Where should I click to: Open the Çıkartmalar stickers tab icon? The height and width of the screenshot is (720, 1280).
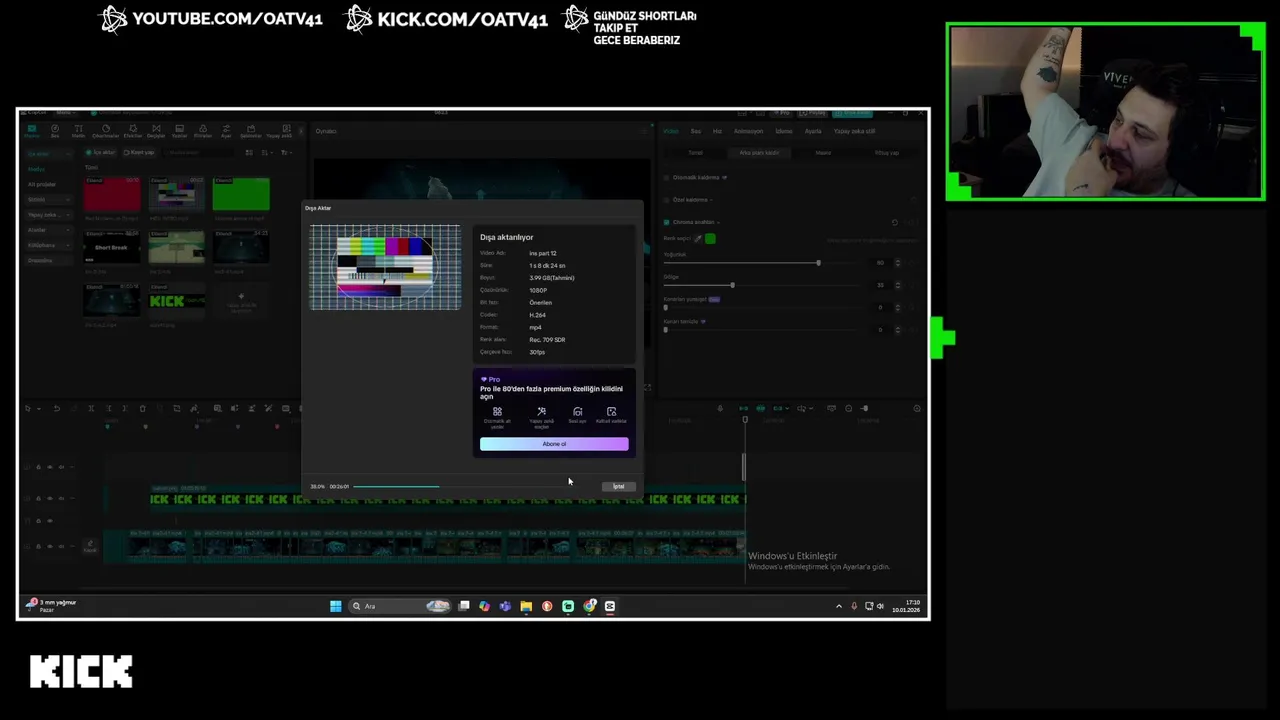point(105,131)
